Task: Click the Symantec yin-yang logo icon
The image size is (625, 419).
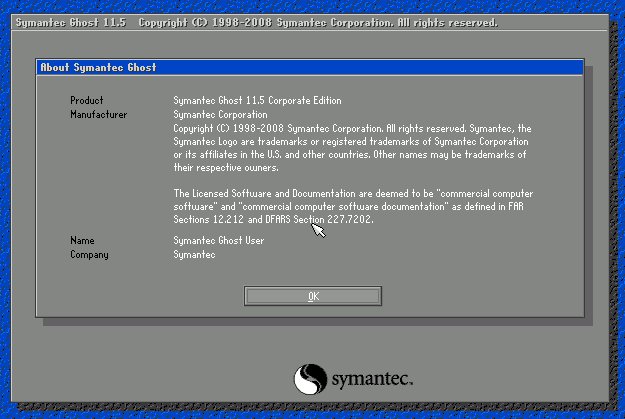Action: pos(311,379)
